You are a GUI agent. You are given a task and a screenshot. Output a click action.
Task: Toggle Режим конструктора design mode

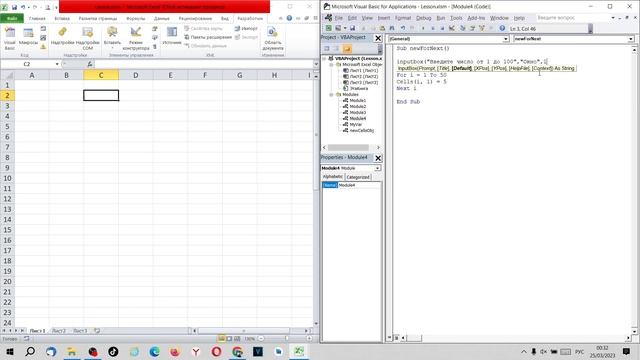click(x=136, y=39)
